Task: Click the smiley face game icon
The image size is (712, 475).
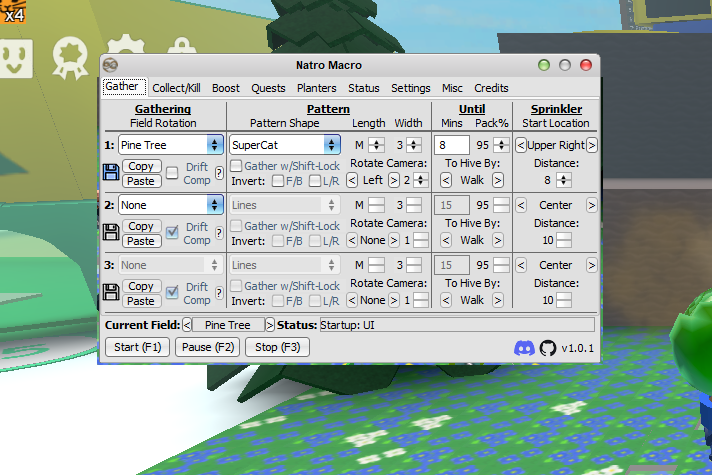Action: pyautogui.click(x=16, y=59)
